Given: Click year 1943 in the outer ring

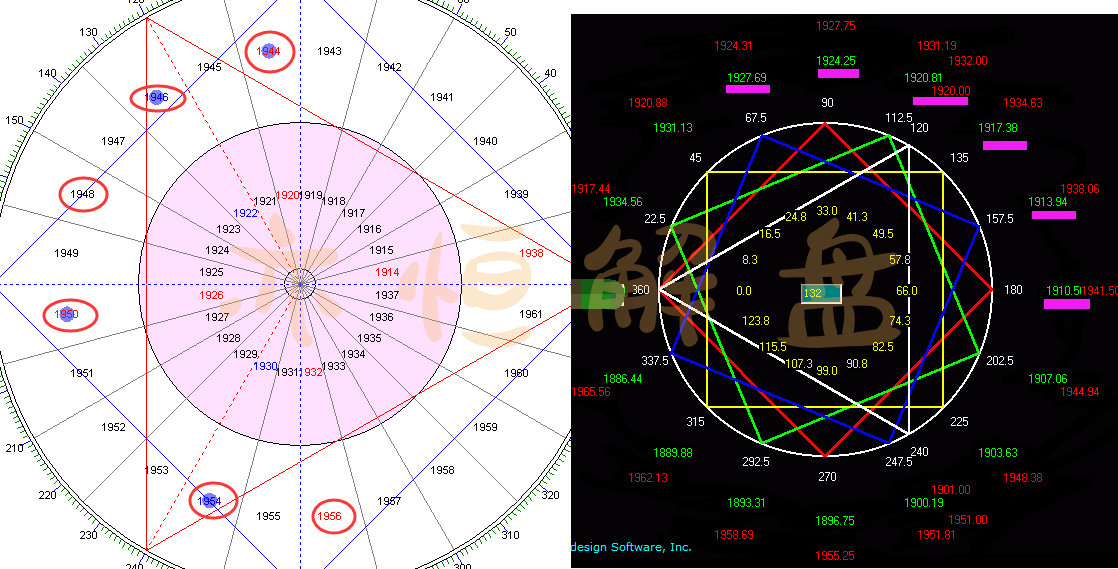Looking at the screenshot, I should tap(329, 51).
